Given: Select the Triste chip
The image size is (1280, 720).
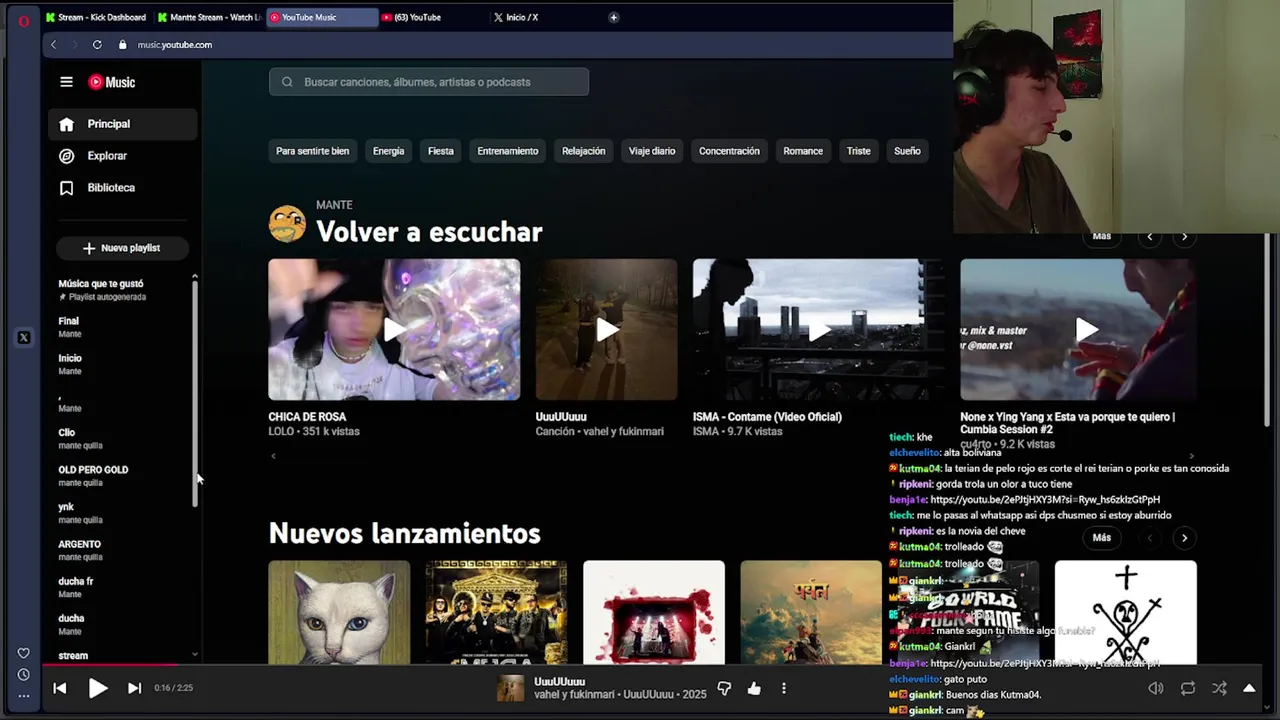Looking at the screenshot, I should 859,151.
